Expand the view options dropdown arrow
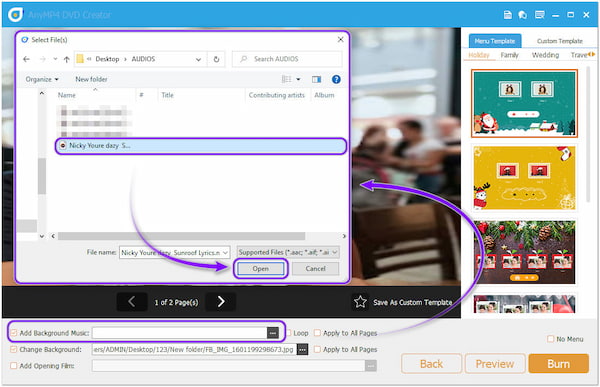Screen dimensions: 600x387 pyautogui.click(x=298, y=79)
